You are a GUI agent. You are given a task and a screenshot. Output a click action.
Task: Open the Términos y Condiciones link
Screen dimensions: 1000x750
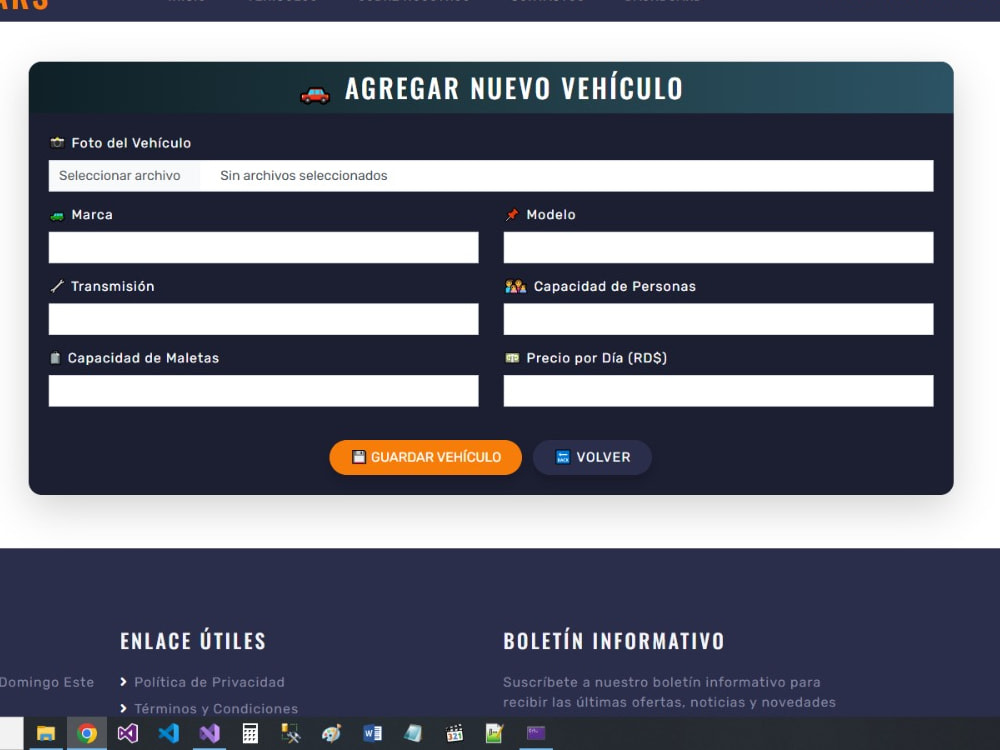click(x=216, y=709)
